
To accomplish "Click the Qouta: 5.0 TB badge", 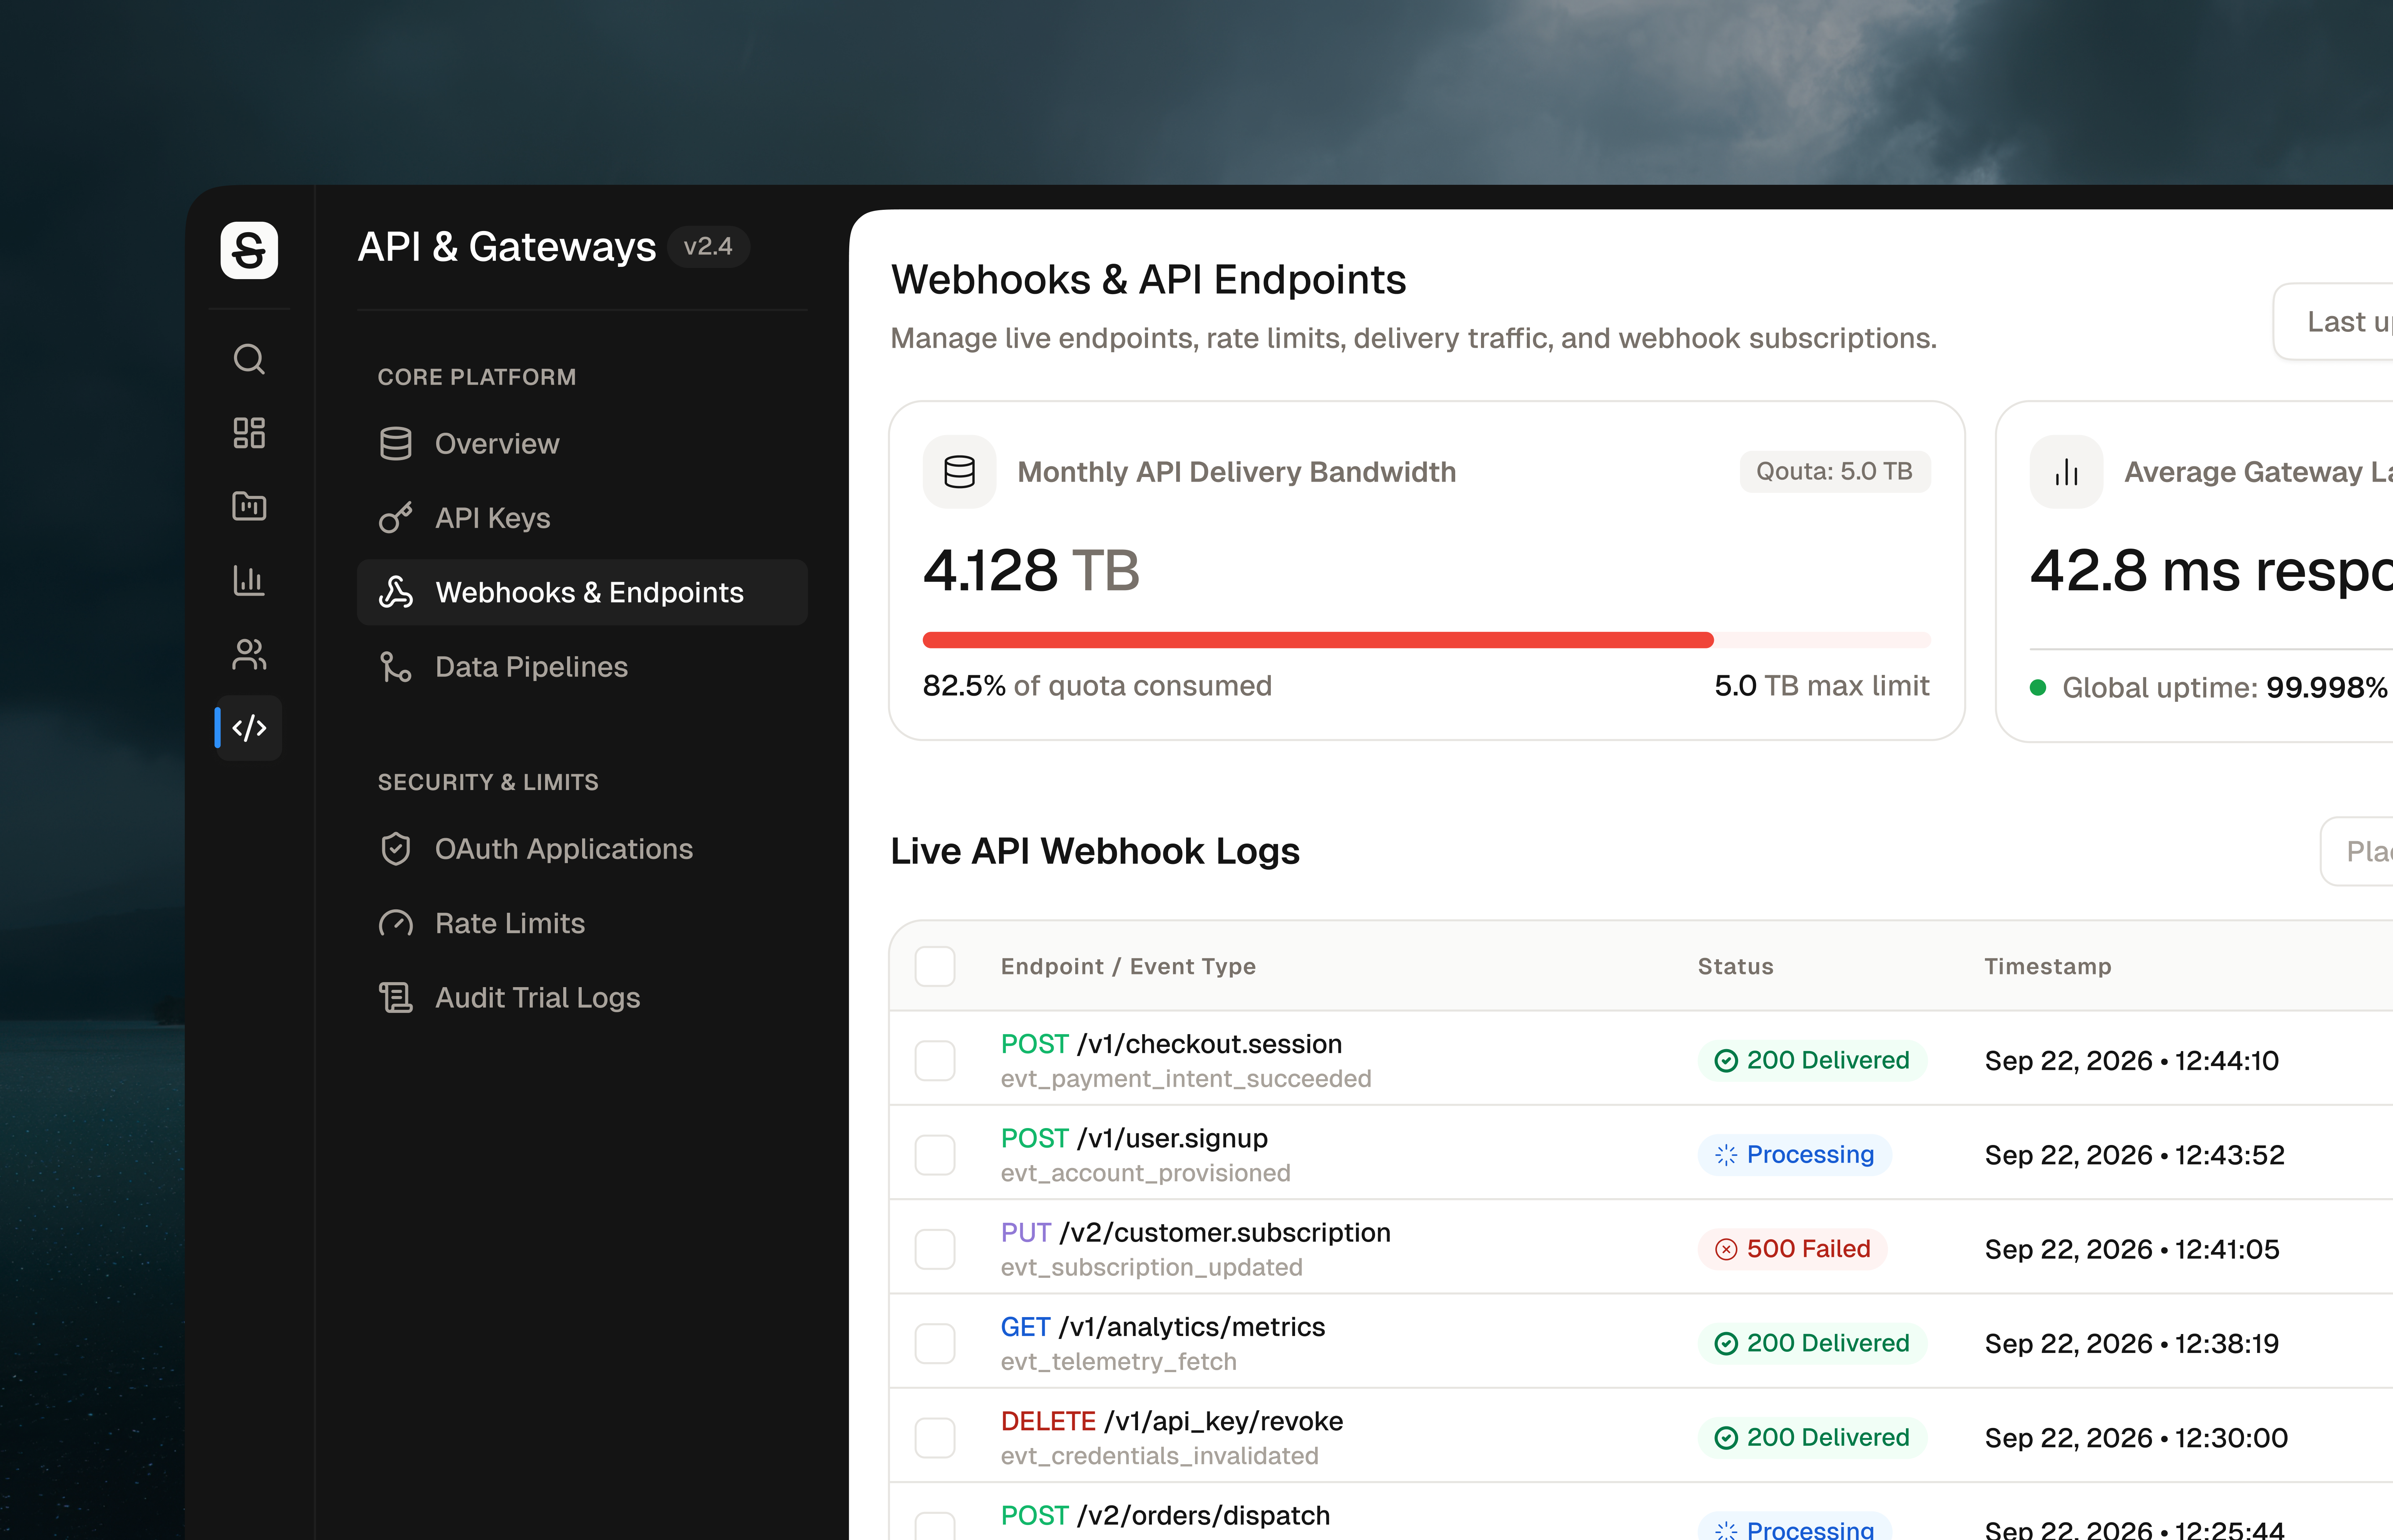I will (x=1835, y=472).
